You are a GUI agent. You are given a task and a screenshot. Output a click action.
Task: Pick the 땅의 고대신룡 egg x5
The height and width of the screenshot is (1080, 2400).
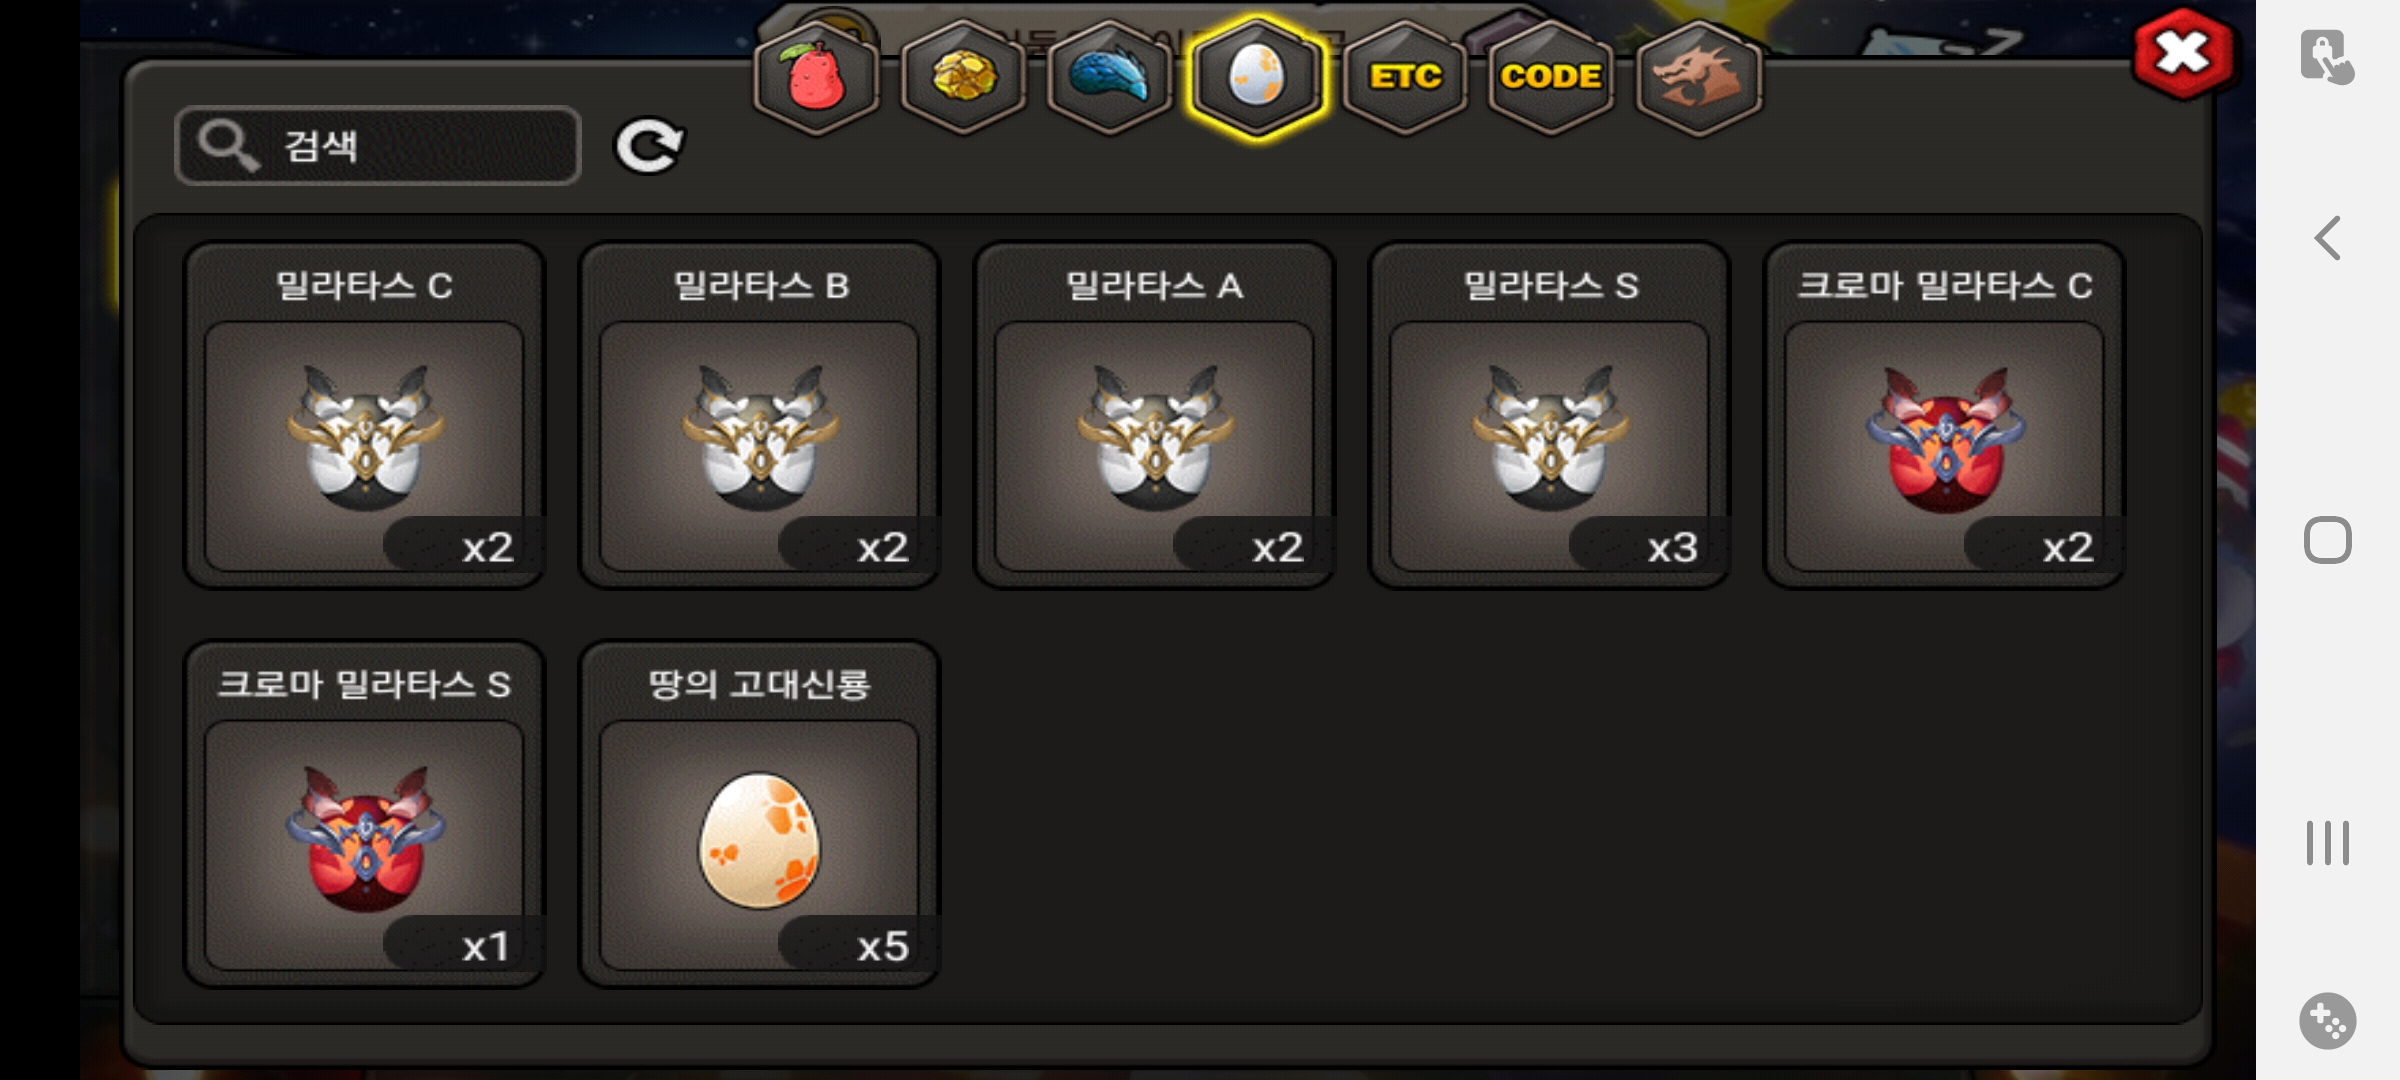(759, 815)
